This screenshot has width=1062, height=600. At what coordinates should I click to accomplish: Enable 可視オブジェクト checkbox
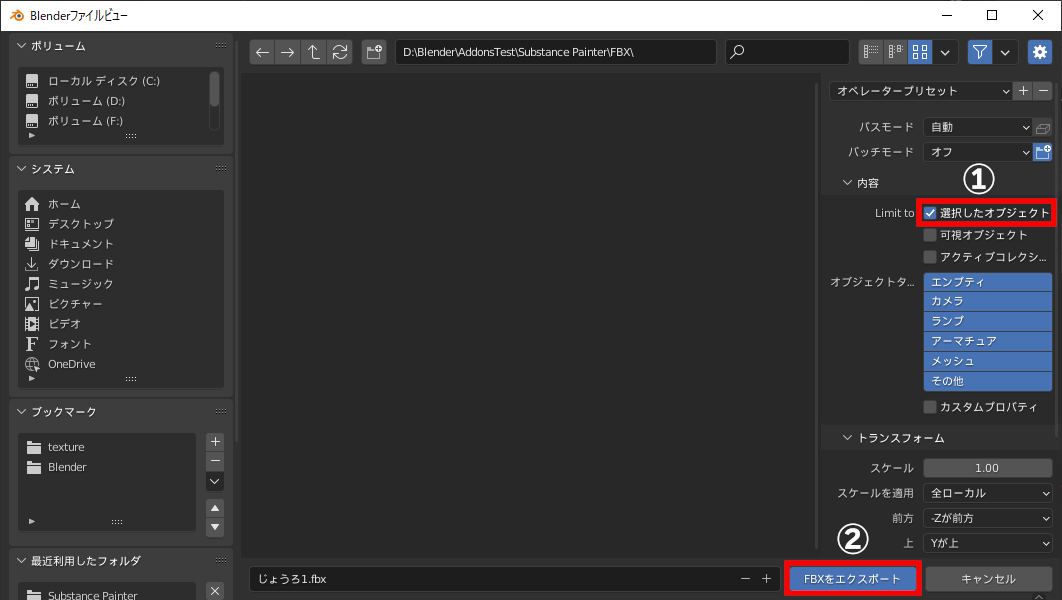(x=930, y=235)
